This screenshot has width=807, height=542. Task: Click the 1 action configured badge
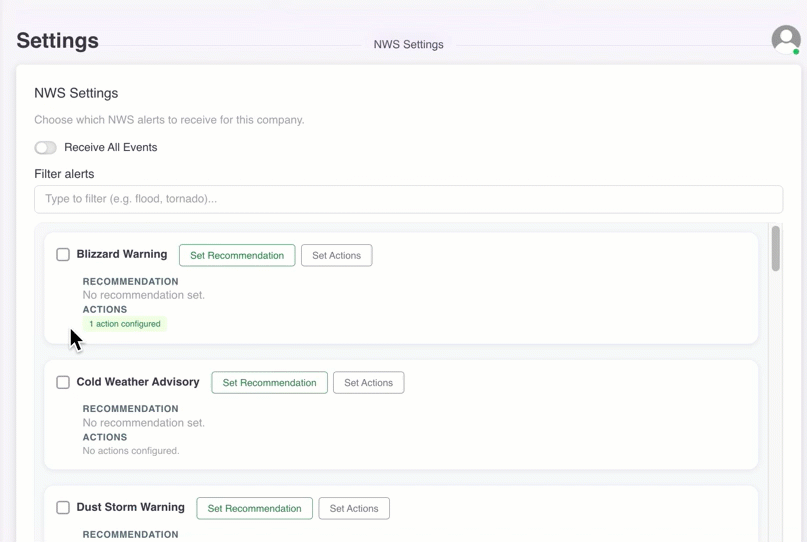coord(125,324)
